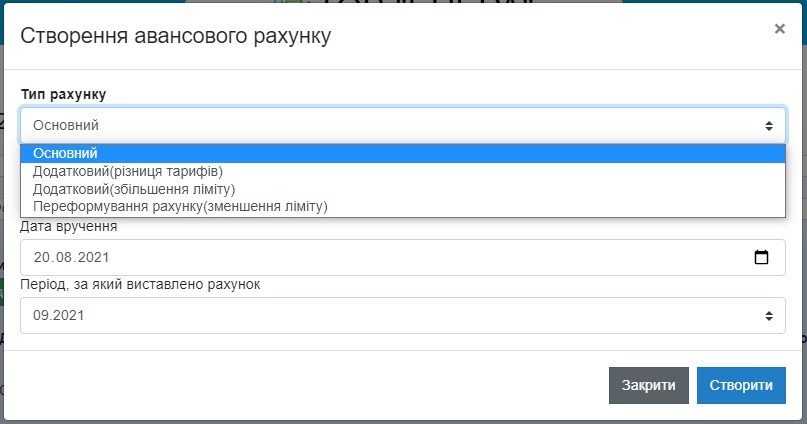Click the arrow icon of the period select
The image size is (807, 424).
(768, 315)
